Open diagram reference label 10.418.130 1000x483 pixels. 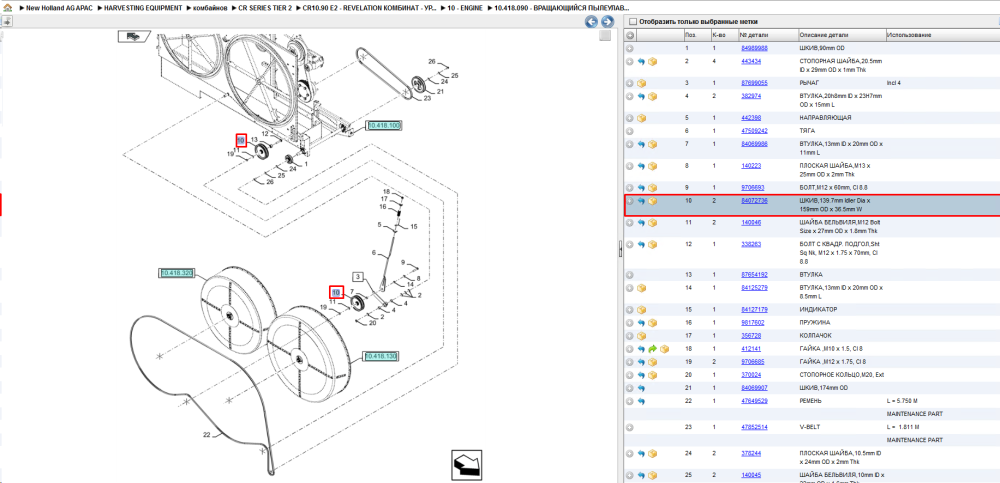pyautogui.click(x=381, y=356)
